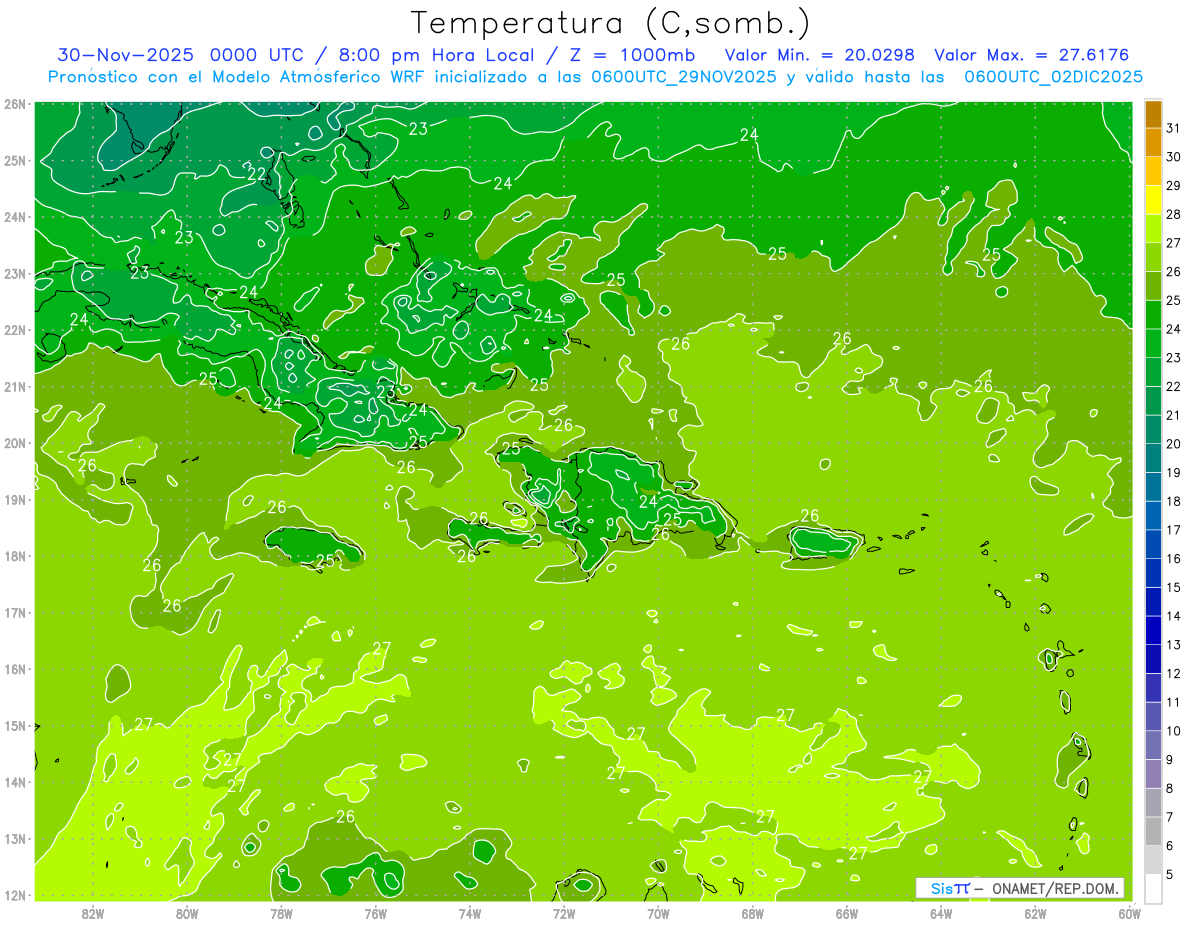Click the dark blue swatch between 13 and 14 on the color bar

coord(1154,630)
